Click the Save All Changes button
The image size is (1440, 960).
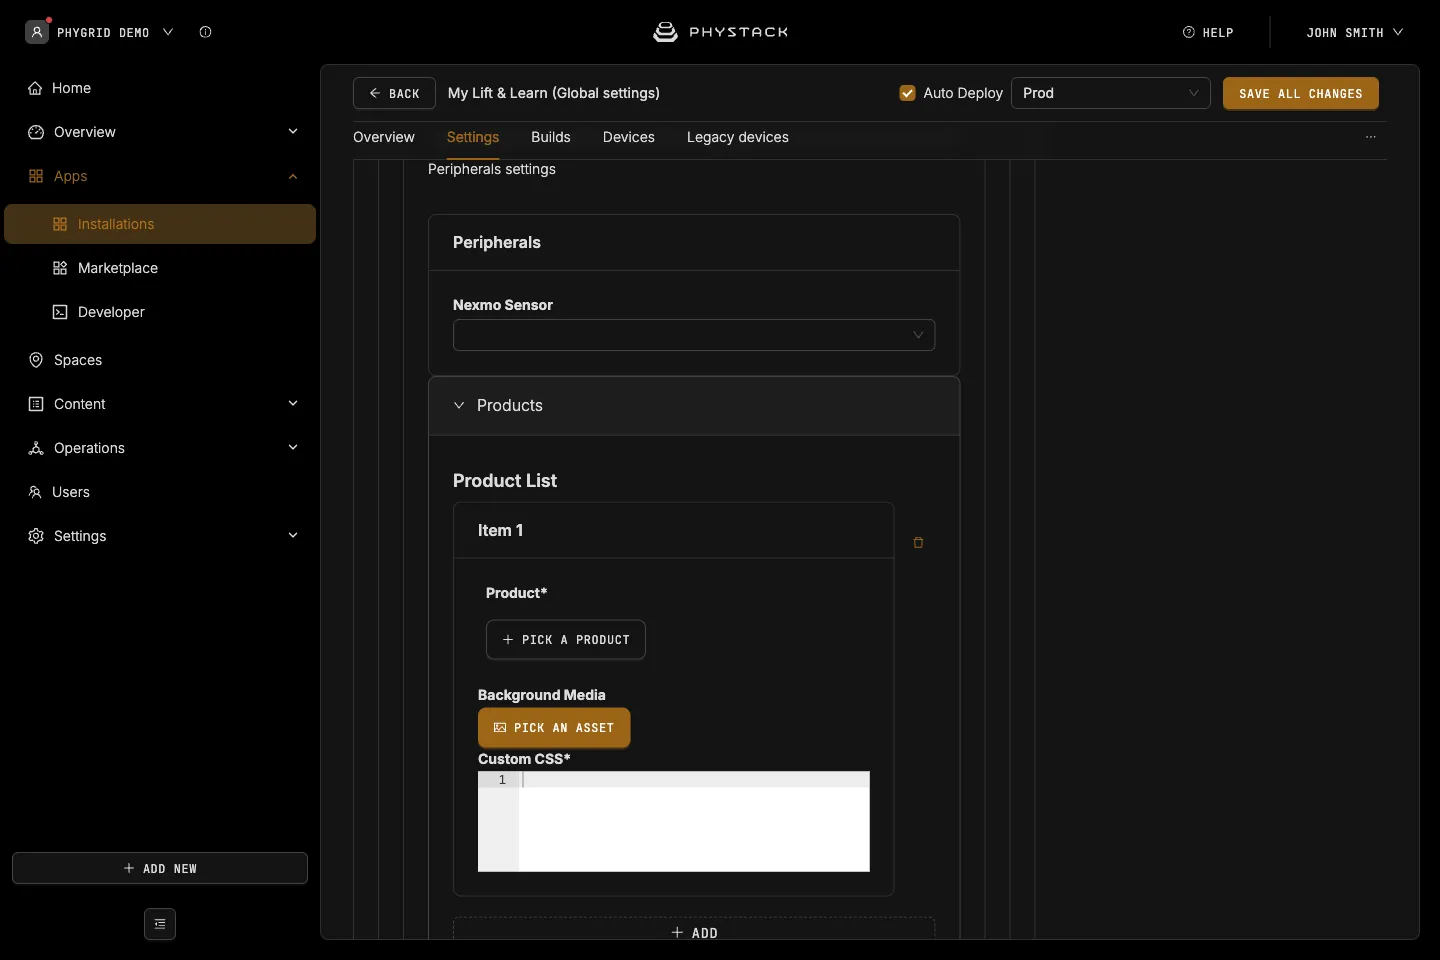(x=1301, y=93)
